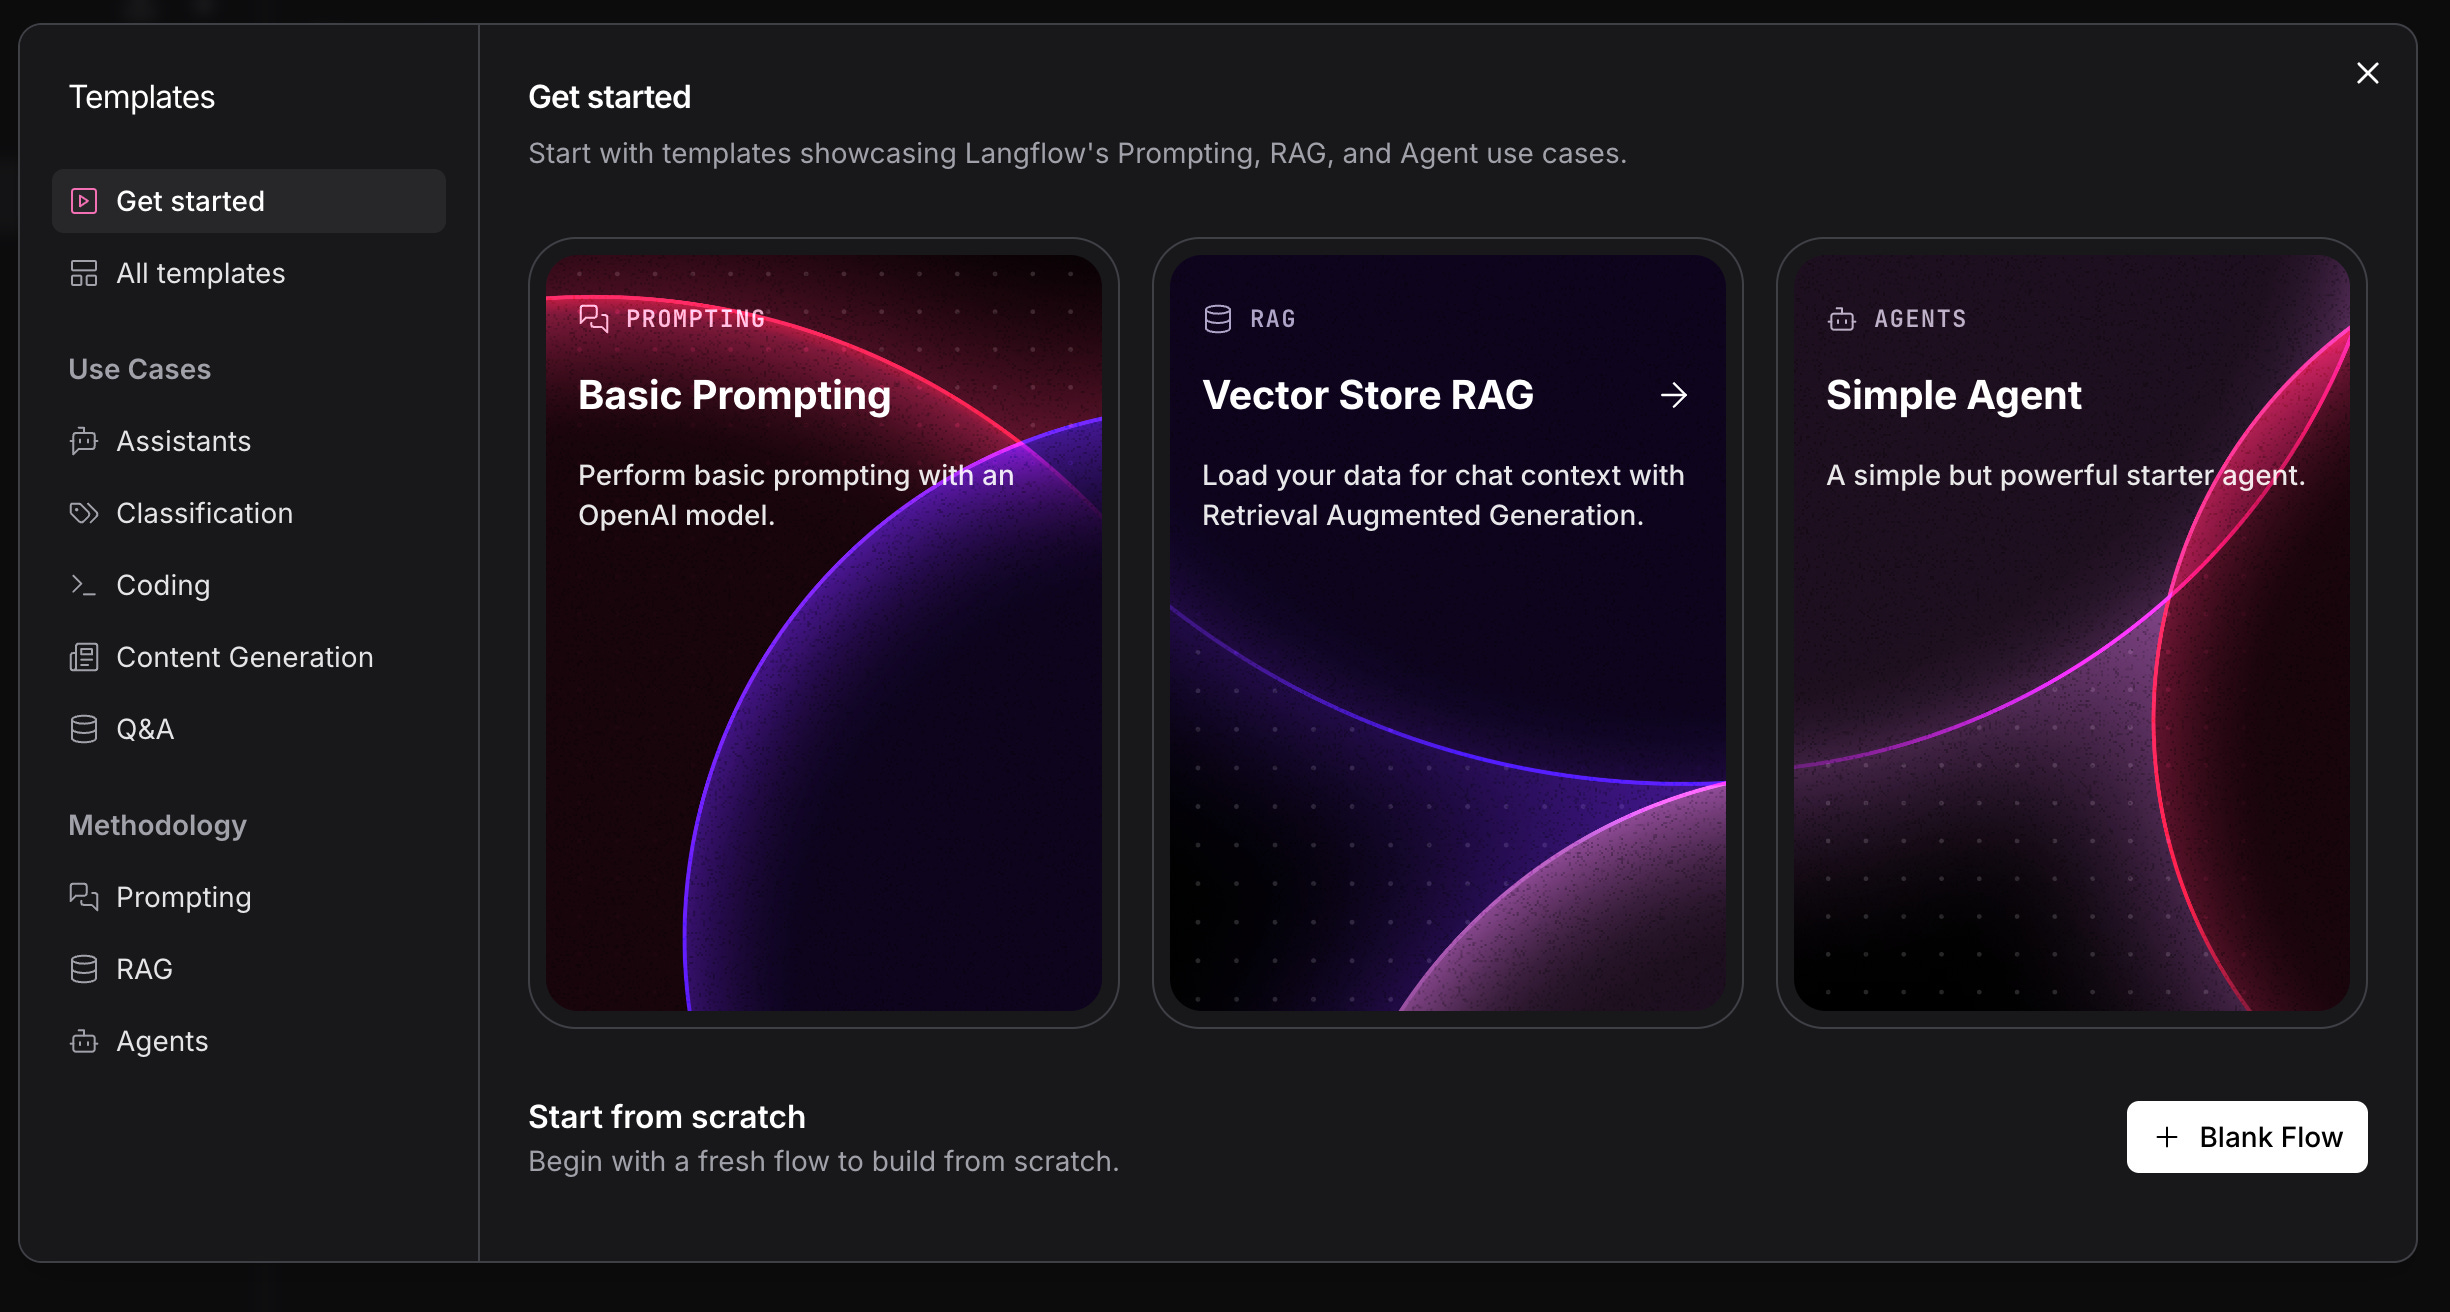The image size is (2450, 1312).
Task: Open Content Generation templates
Action: click(244, 657)
